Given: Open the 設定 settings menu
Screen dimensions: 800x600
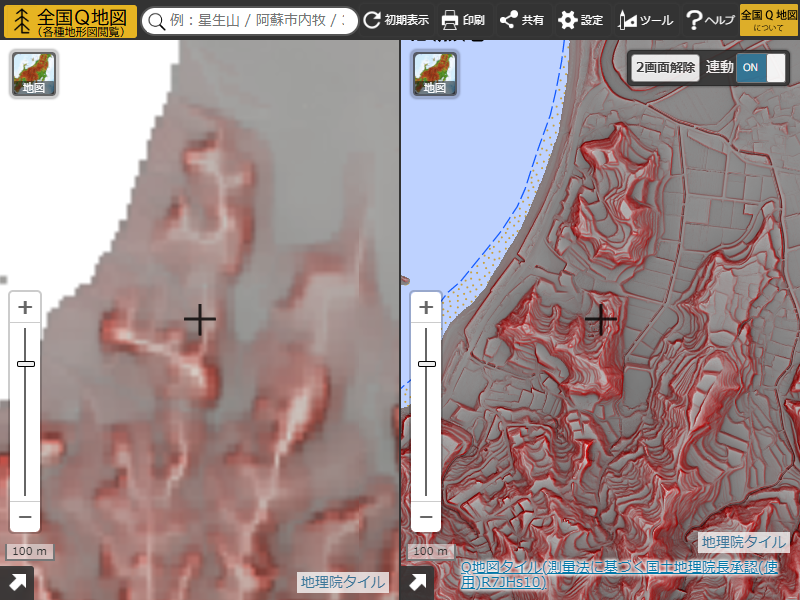Looking at the screenshot, I should [581, 20].
